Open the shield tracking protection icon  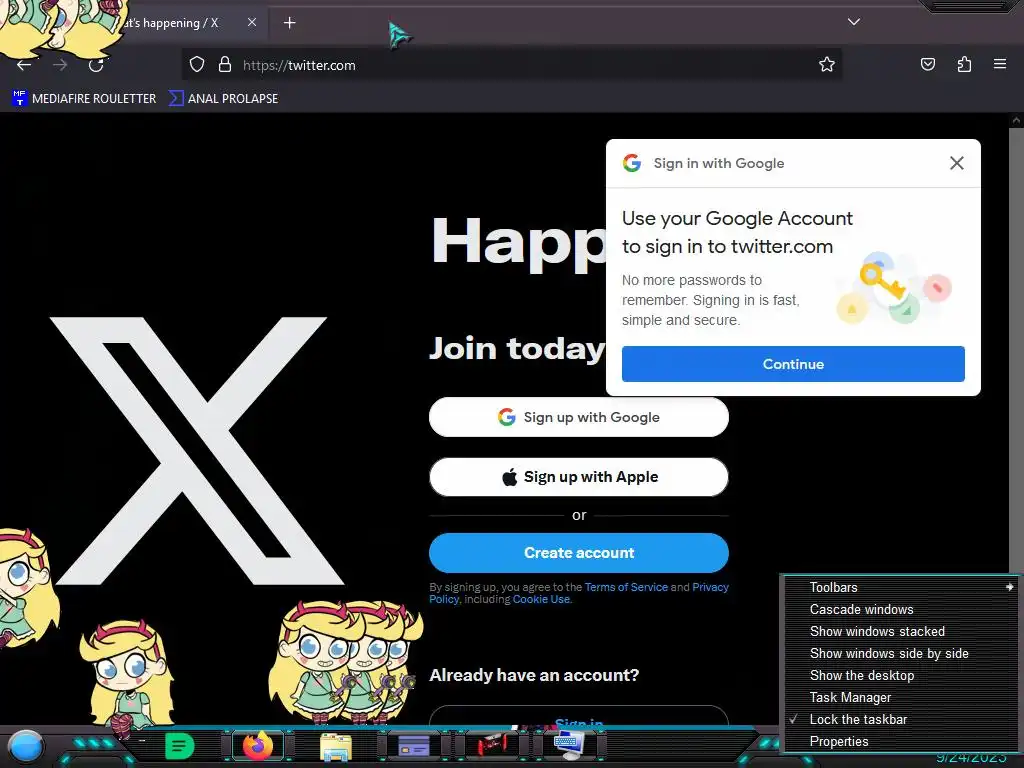click(x=197, y=65)
